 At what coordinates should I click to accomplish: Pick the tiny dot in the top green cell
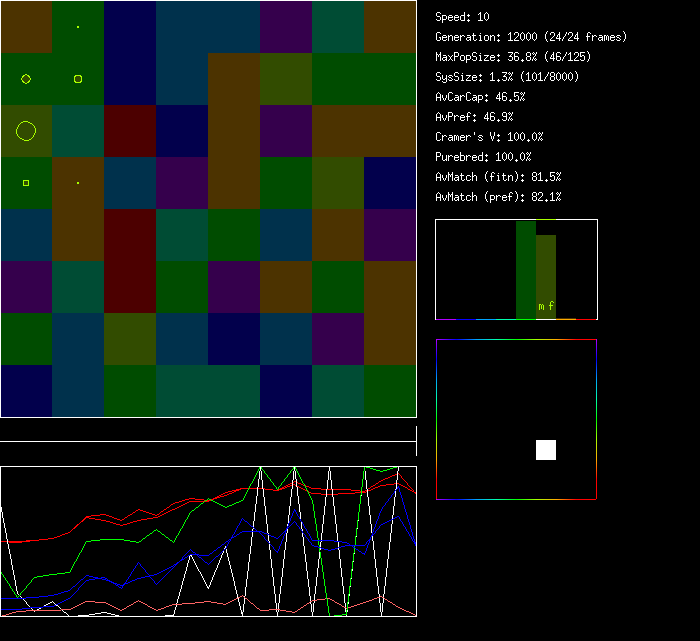pos(78,27)
